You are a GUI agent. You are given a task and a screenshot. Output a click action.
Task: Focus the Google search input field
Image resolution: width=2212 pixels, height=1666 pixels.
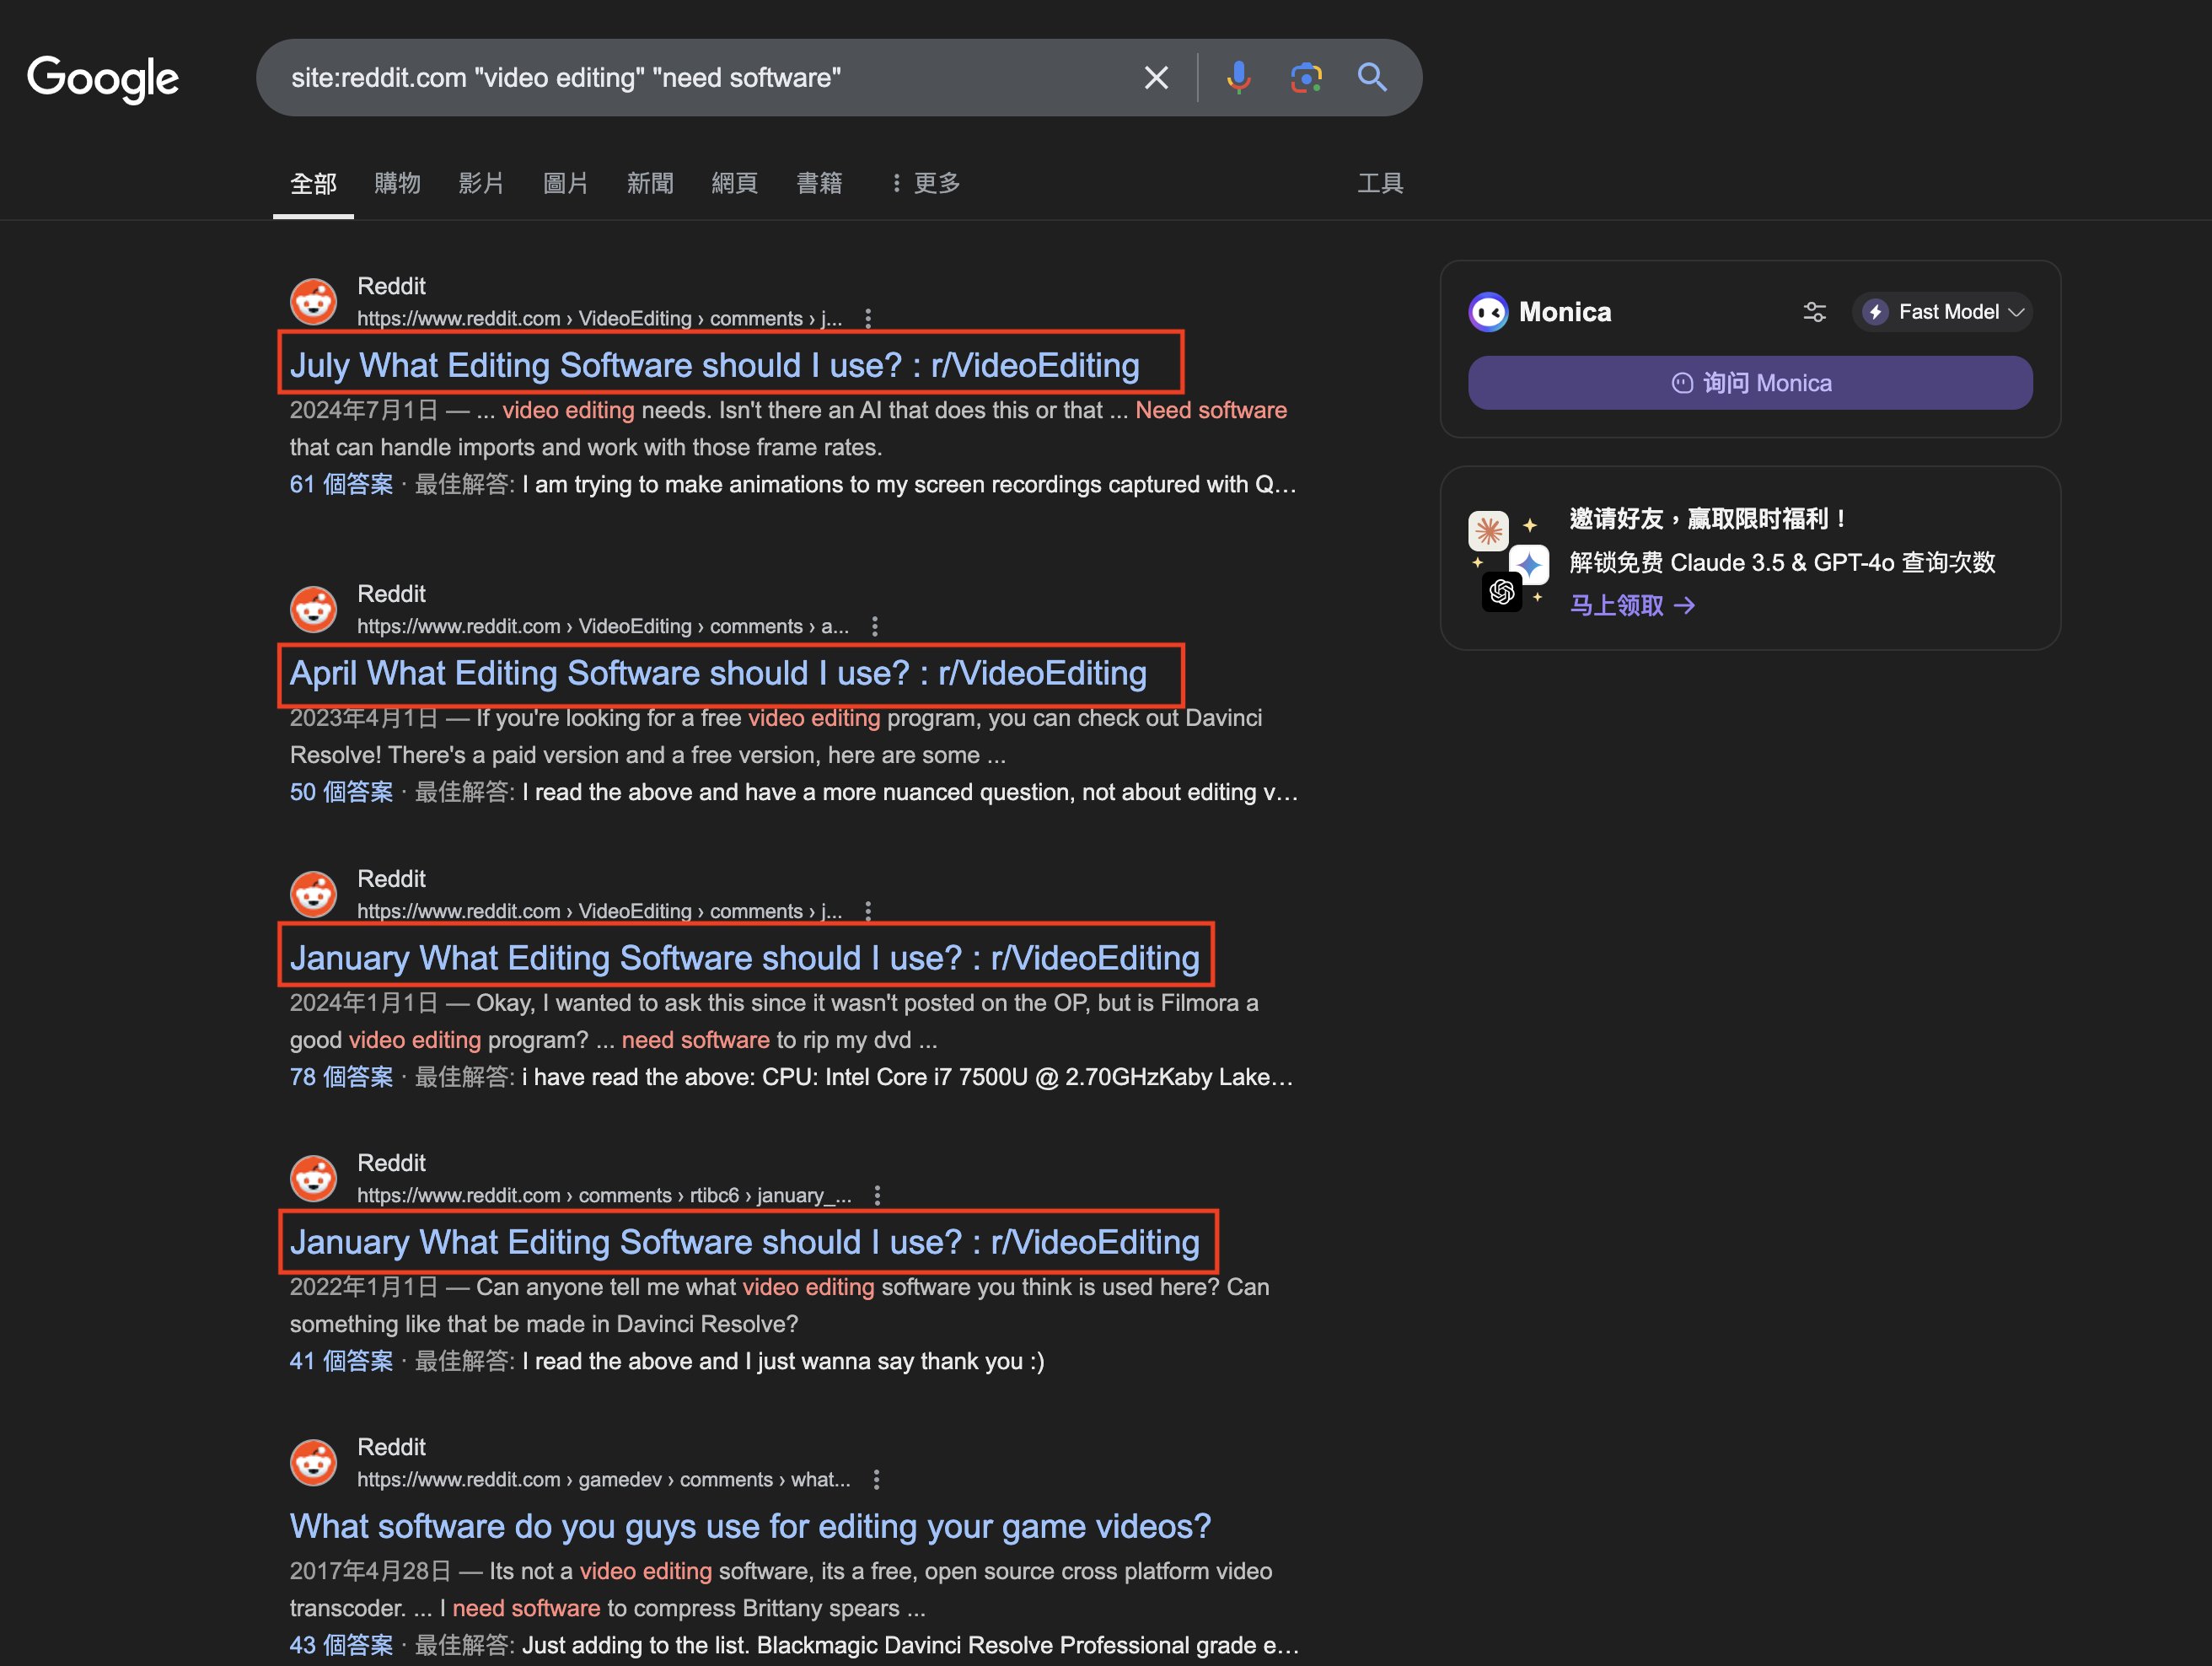pyautogui.click(x=700, y=78)
